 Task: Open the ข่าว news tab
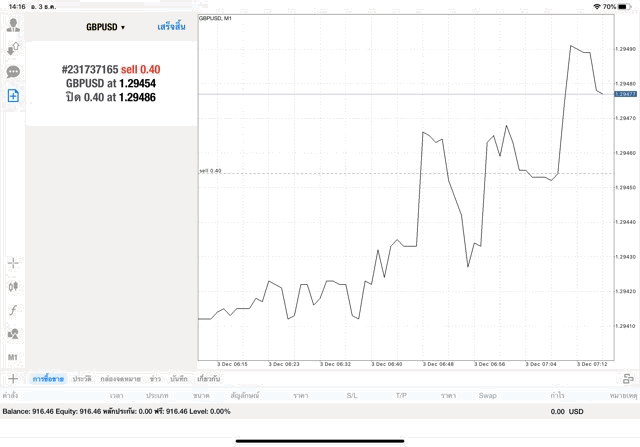click(155, 379)
